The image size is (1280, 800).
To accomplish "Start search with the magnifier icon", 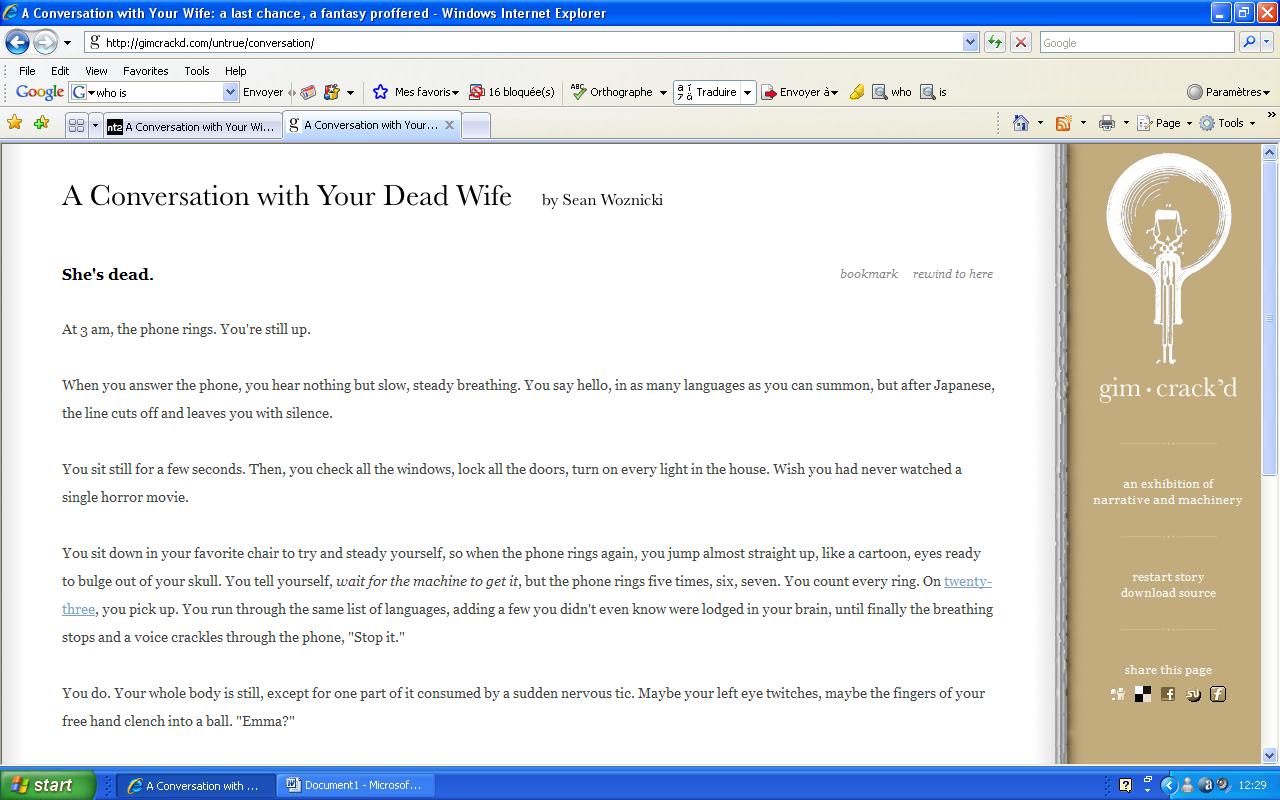I will pyautogui.click(x=1248, y=42).
